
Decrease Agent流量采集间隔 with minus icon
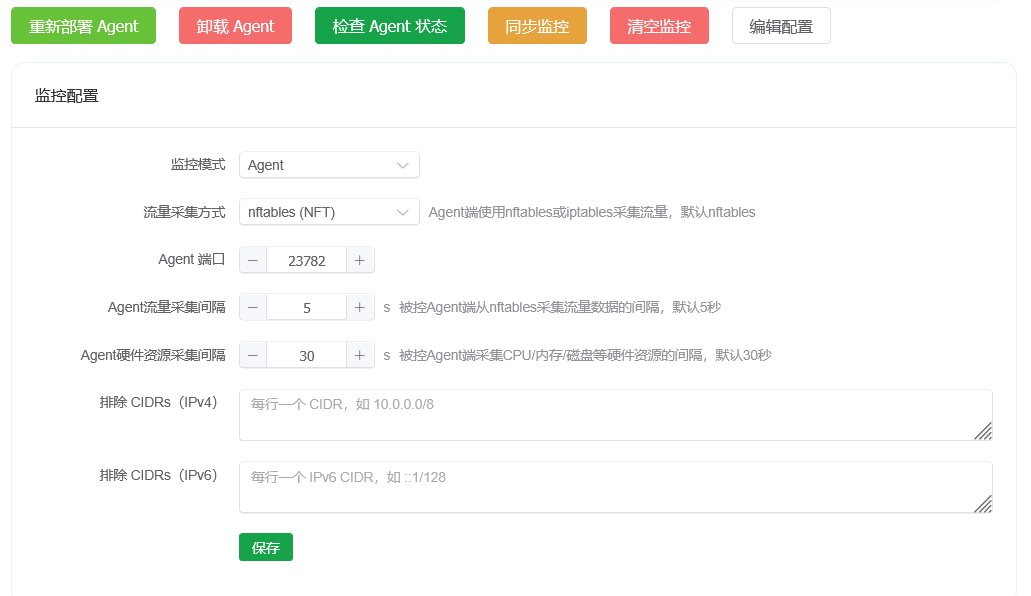(x=253, y=308)
